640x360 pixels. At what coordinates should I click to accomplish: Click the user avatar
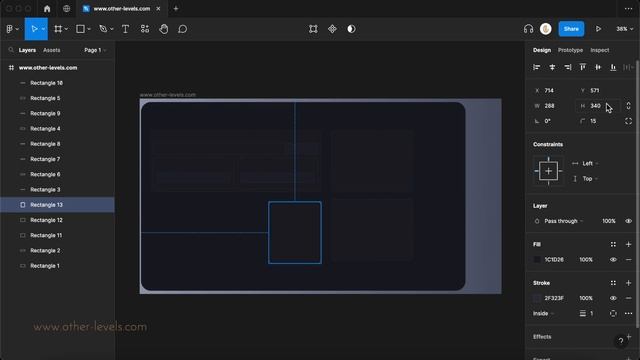(x=546, y=29)
